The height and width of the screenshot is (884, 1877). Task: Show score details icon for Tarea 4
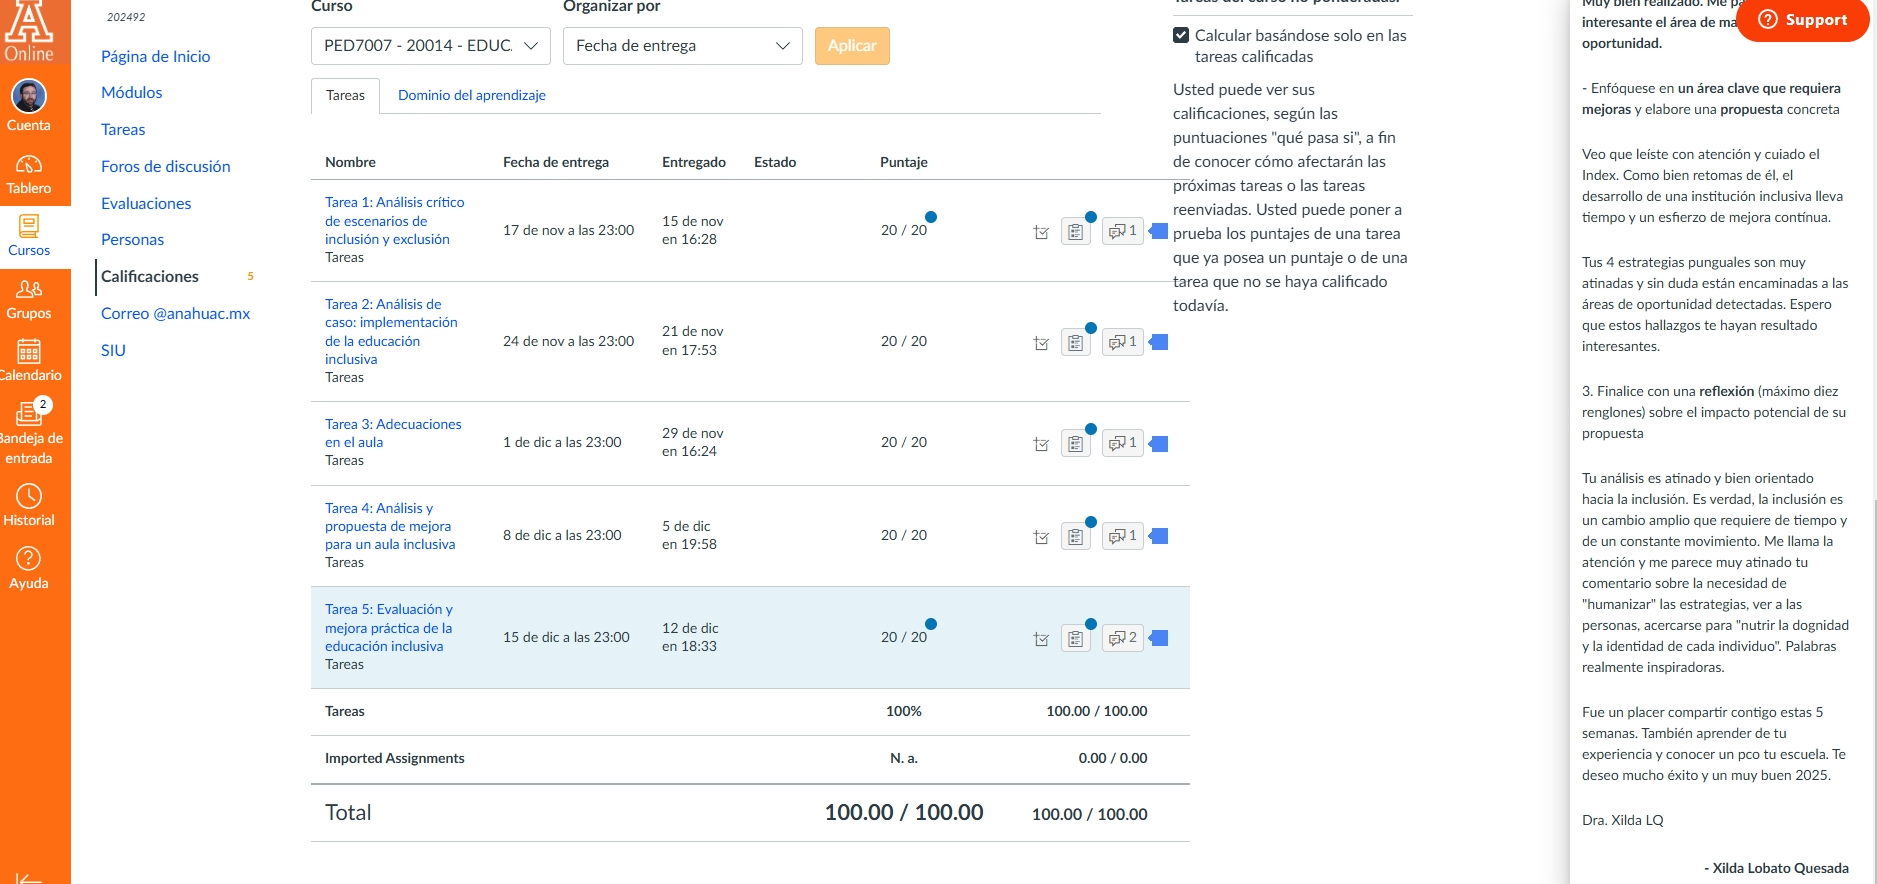click(1041, 537)
